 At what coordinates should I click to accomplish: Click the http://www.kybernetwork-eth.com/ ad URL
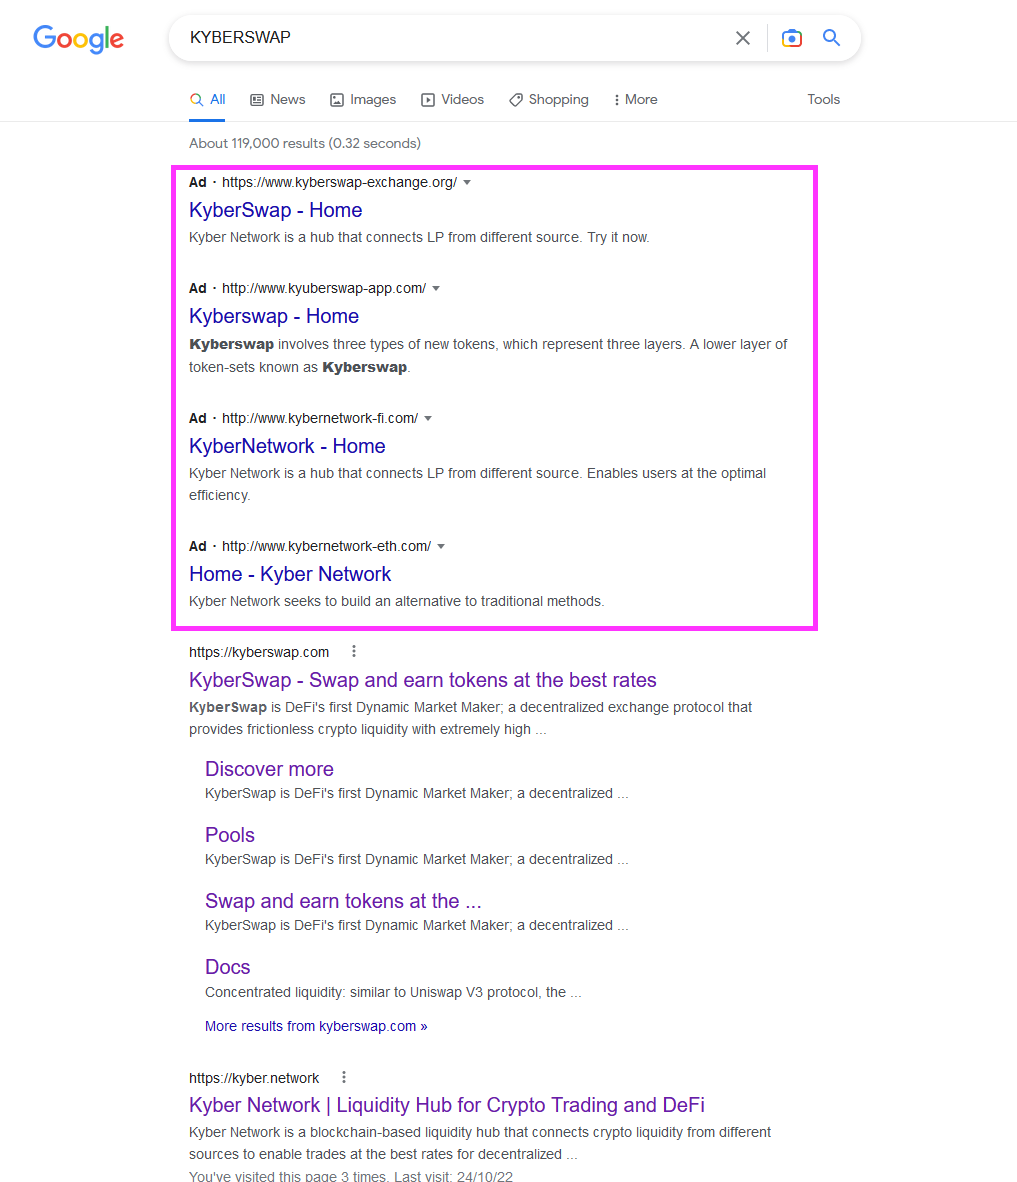pyautogui.click(x=326, y=547)
